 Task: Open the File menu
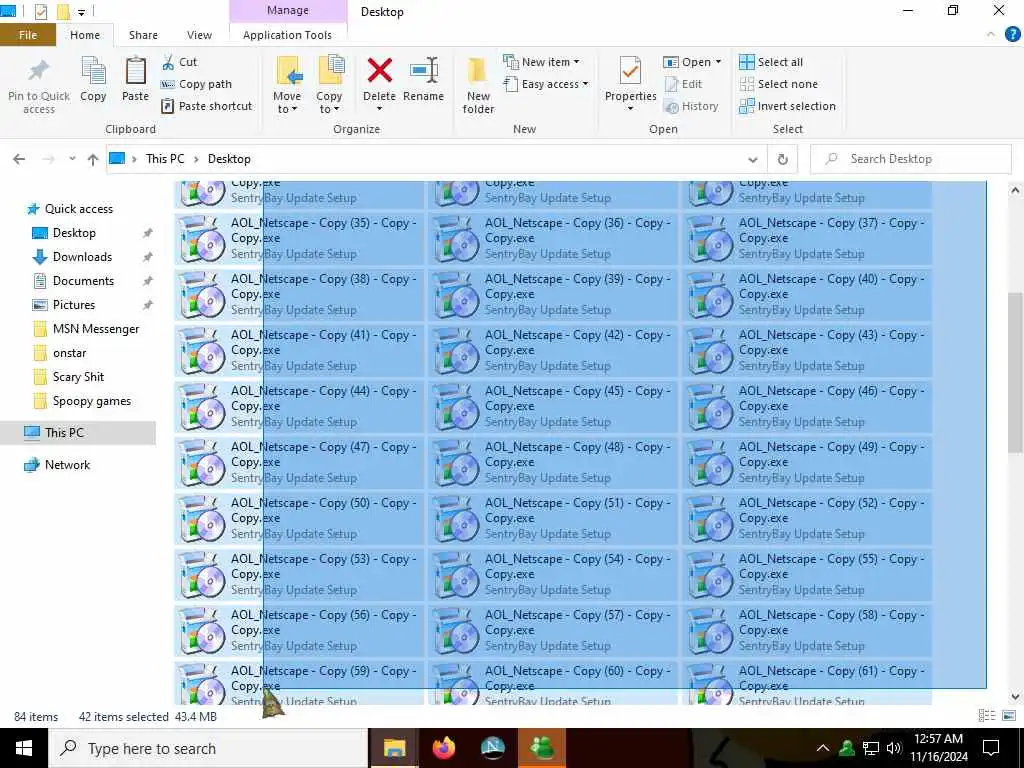[28, 35]
